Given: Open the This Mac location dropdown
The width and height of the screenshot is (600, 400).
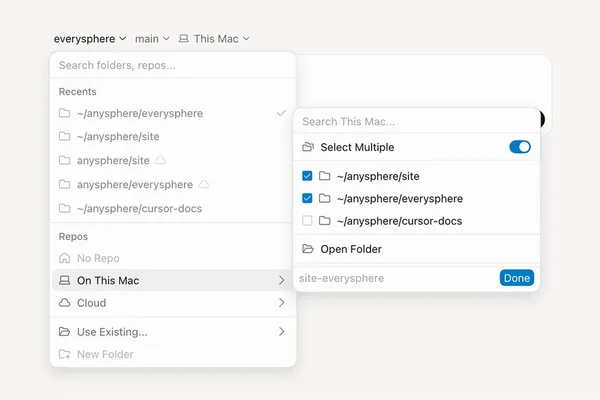Looking at the screenshot, I should pyautogui.click(x=214, y=39).
